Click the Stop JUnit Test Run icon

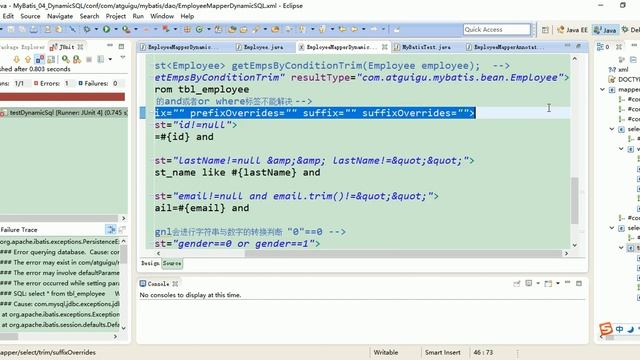(x=89, y=60)
